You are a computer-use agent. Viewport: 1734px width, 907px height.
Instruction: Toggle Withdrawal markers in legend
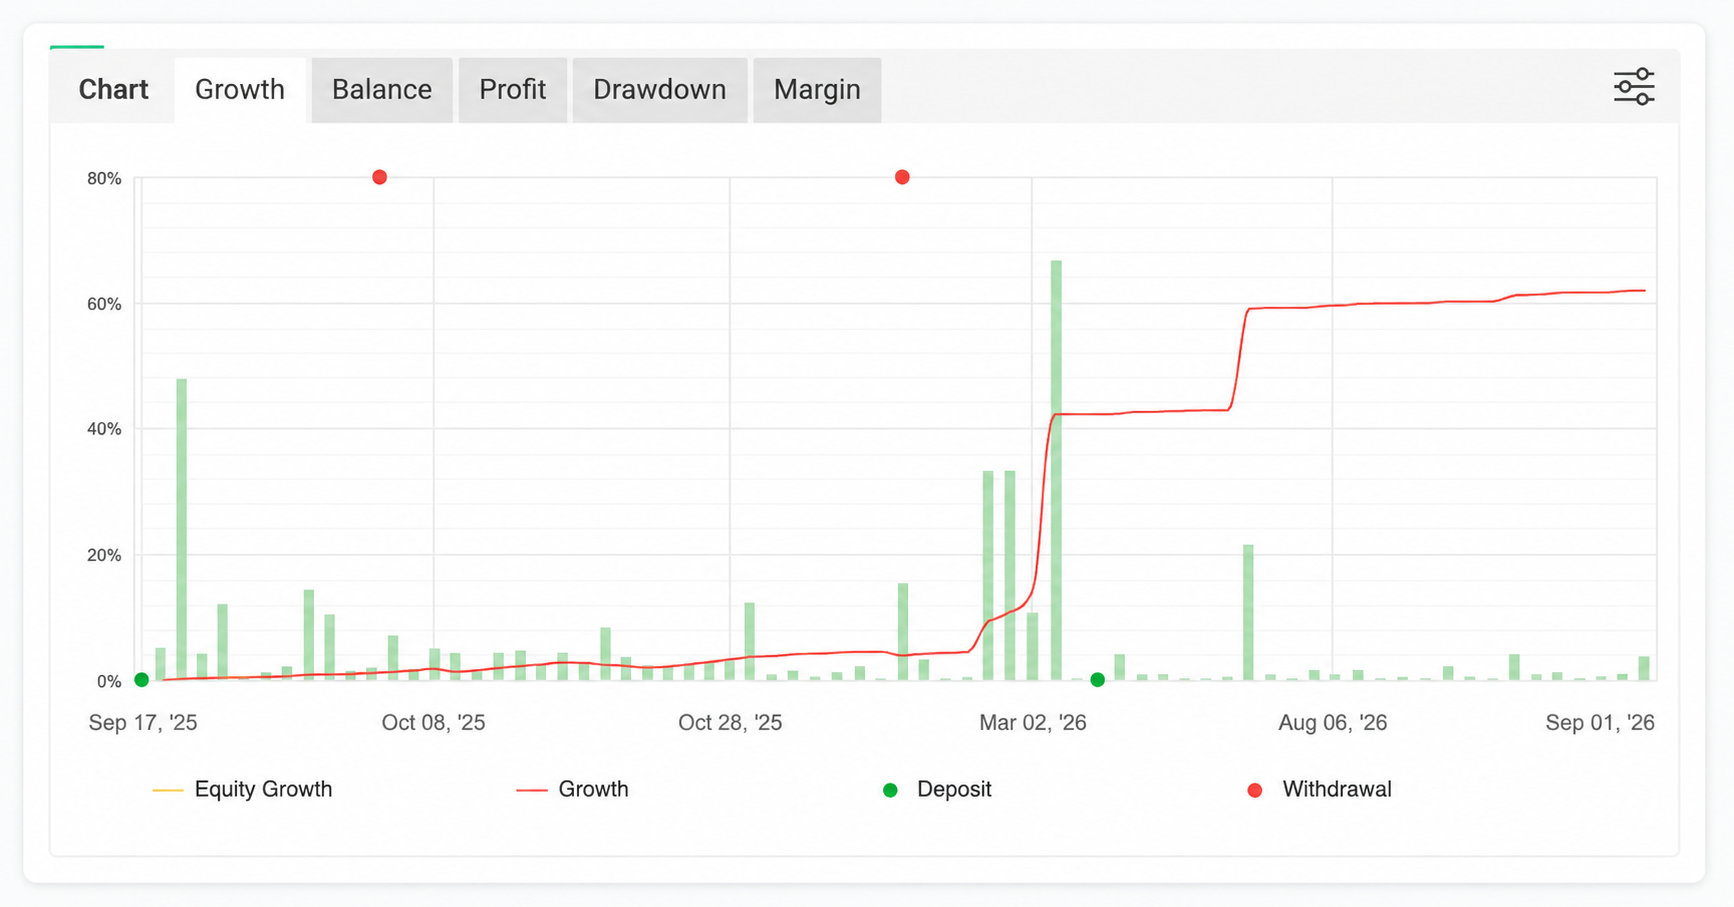[x=1319, y=789]
